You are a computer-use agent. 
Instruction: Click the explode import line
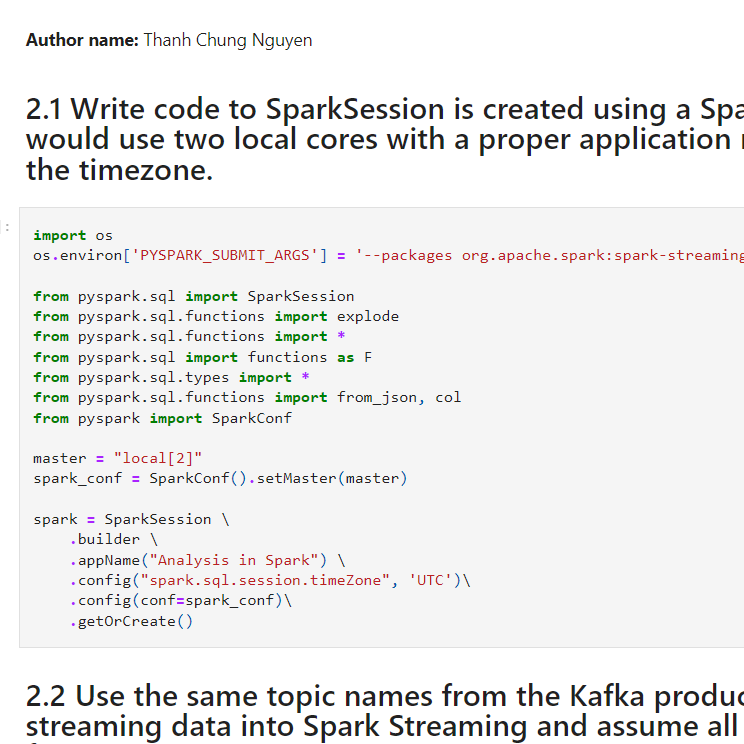[215, 316]
